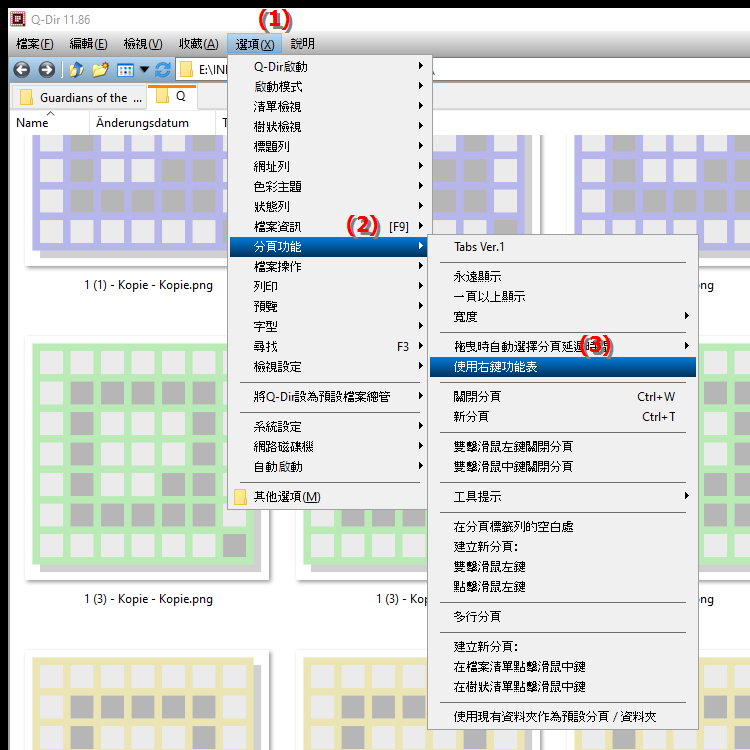Open the 拖曳時自動選擇分頁延遲時間 submenu
This screenshot has width=750, height=750.
(x=563, y=346)
